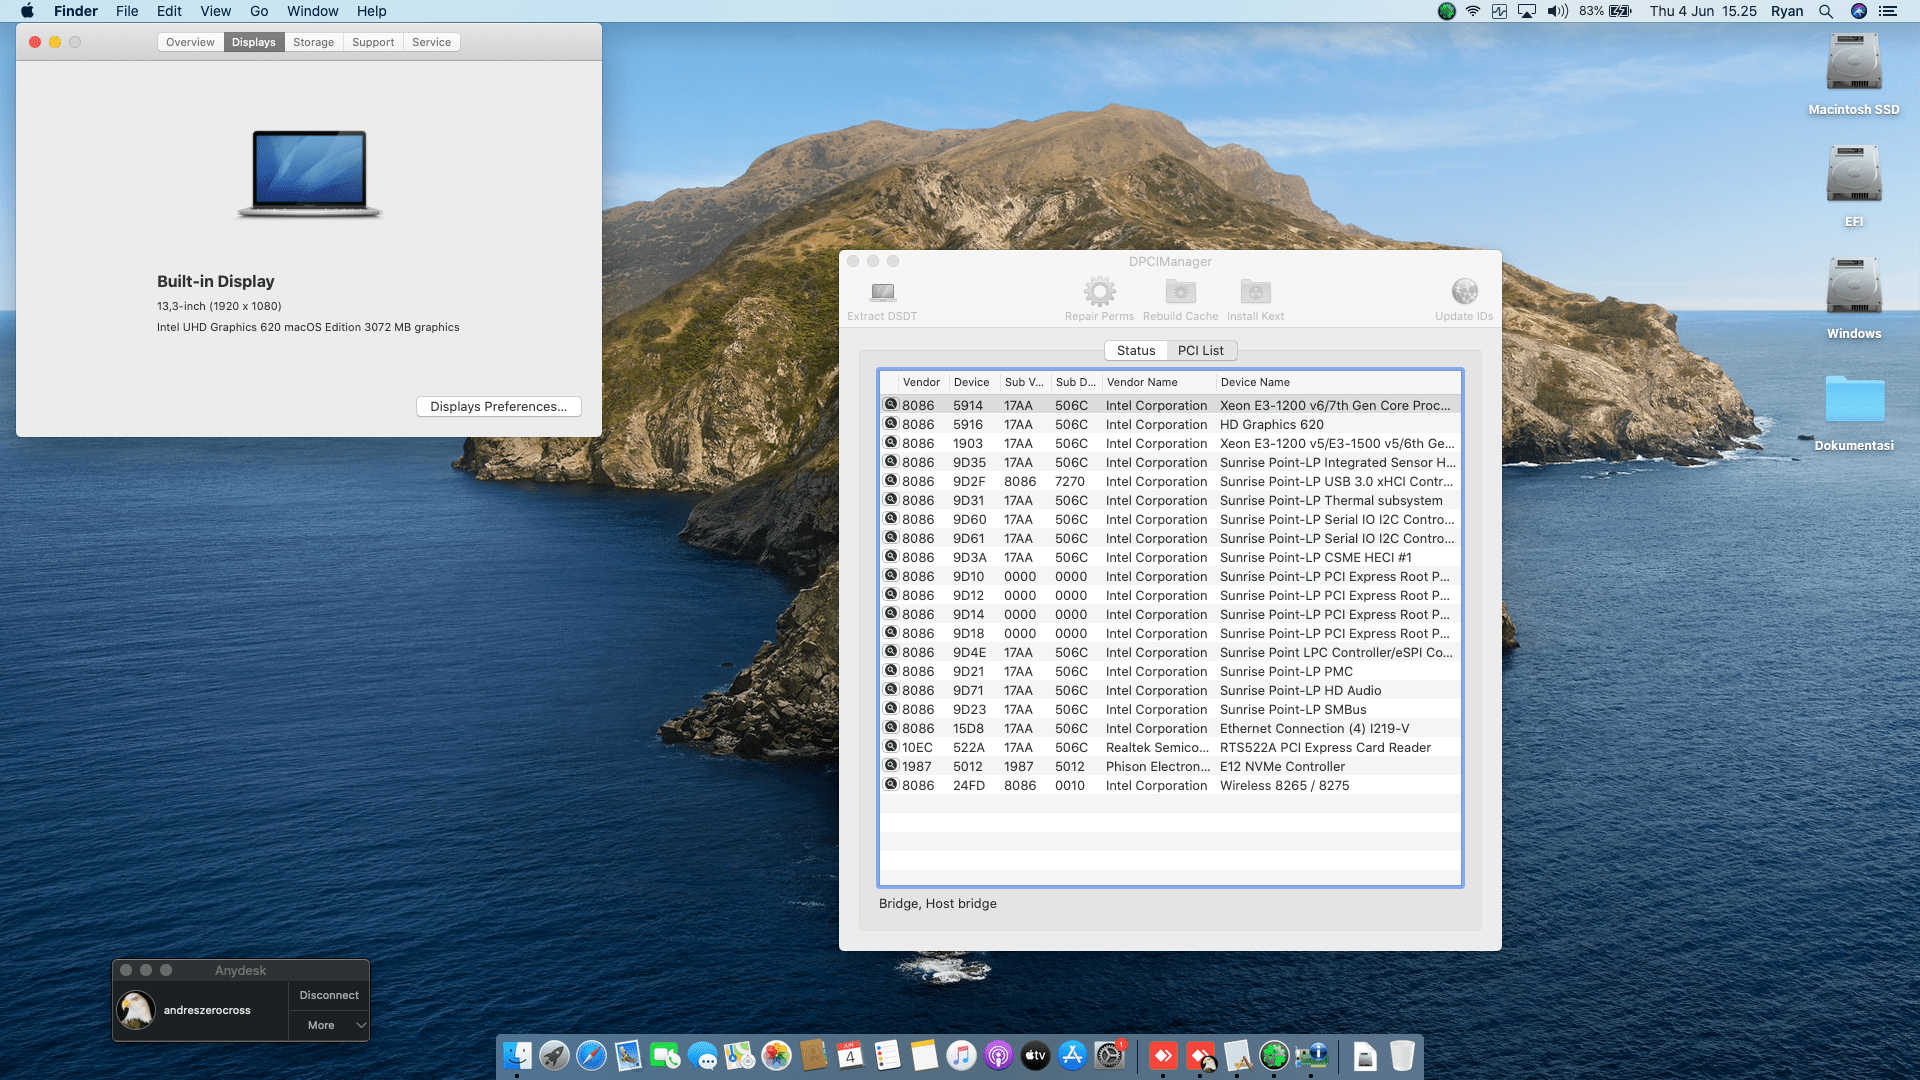Open Safari from the dock
This screenshot has width=1920, height=1080.
[x=591, y=1055]
